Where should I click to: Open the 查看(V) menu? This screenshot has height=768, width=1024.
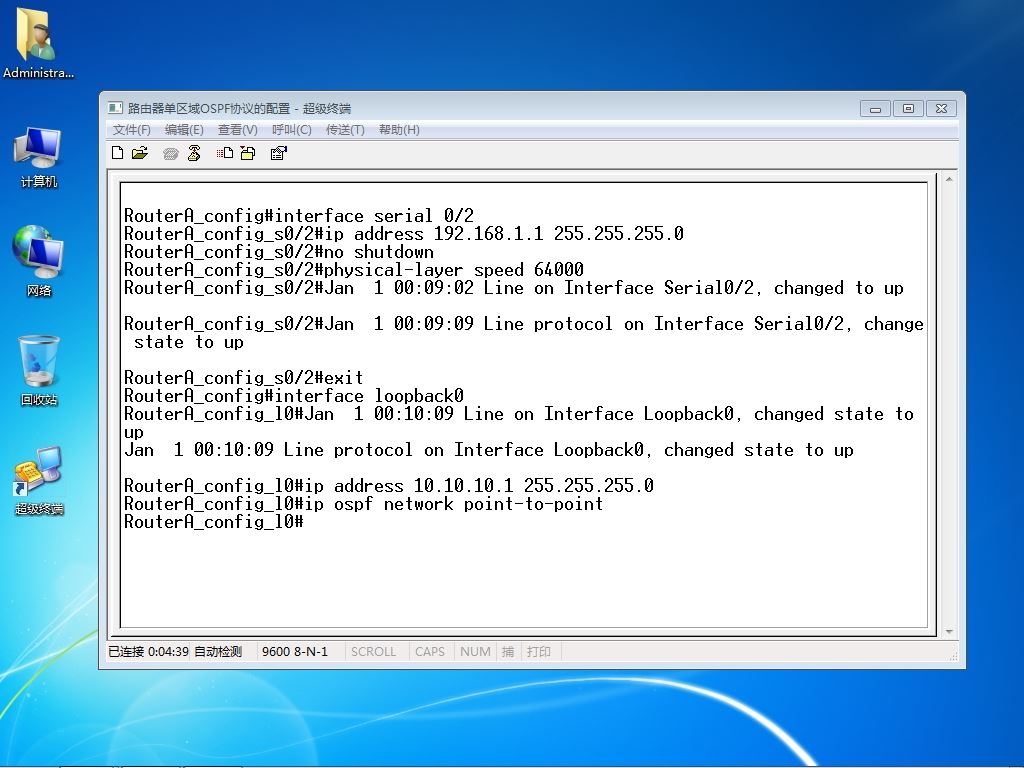pos(238,129)
